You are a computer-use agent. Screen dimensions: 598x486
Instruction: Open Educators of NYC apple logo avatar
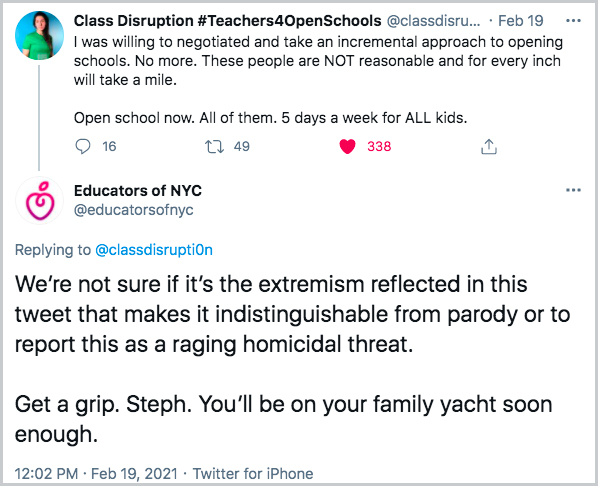pyautogui.click(x=39, y=201)
